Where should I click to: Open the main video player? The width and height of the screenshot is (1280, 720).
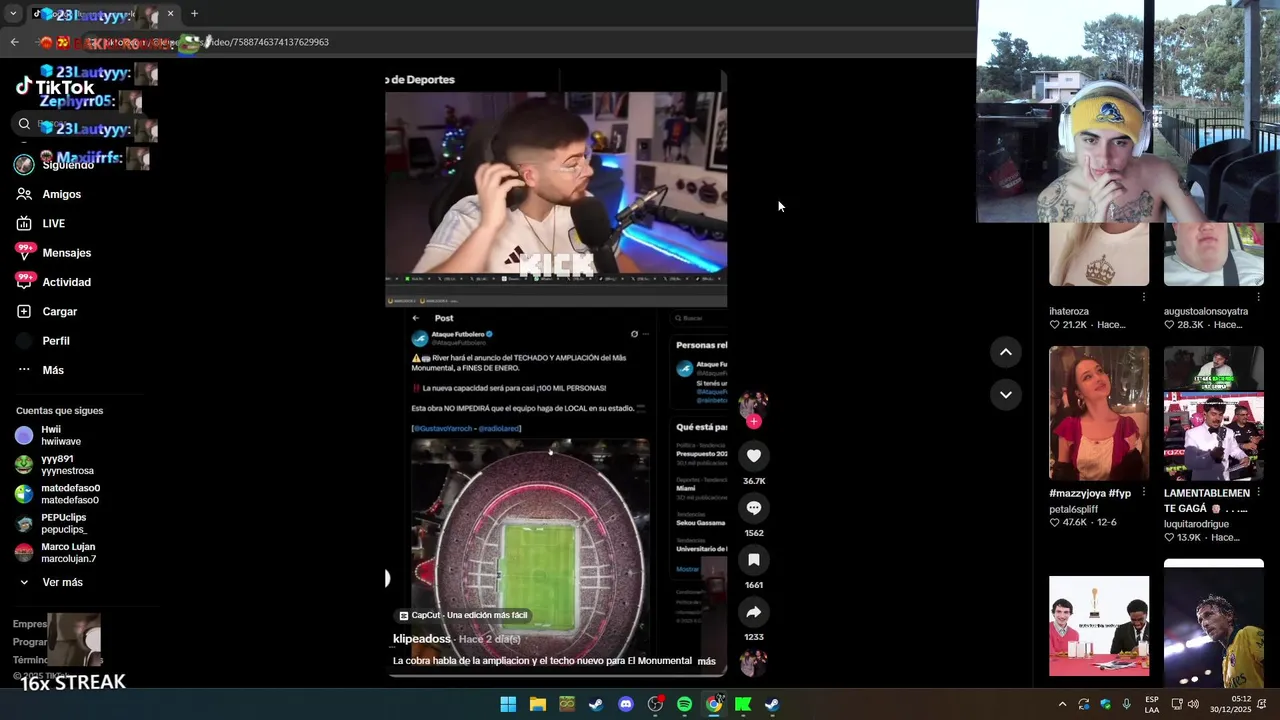(x=556, y=373)
